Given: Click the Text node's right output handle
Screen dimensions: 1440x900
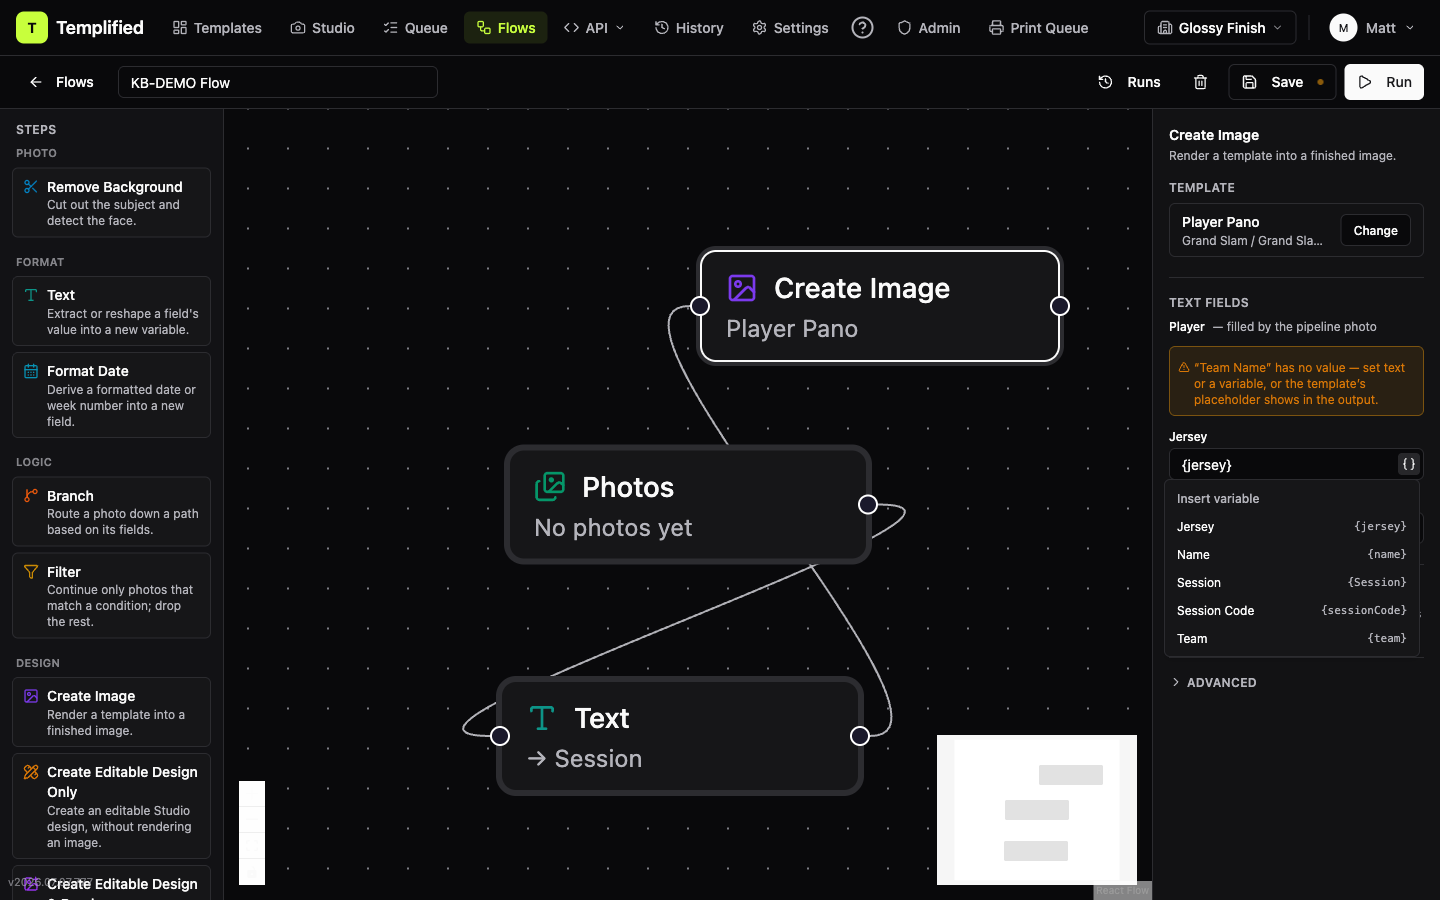Looking at the screenshot, I should tap(860, 736).
